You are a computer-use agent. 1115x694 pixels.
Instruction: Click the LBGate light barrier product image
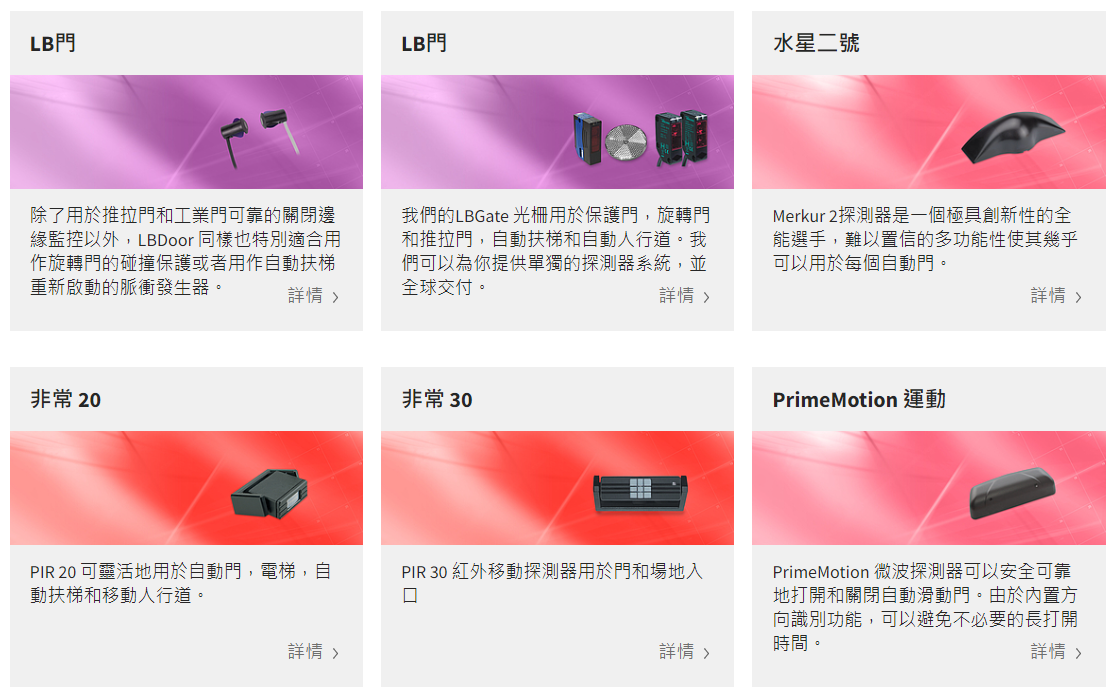tap(558, 132)
